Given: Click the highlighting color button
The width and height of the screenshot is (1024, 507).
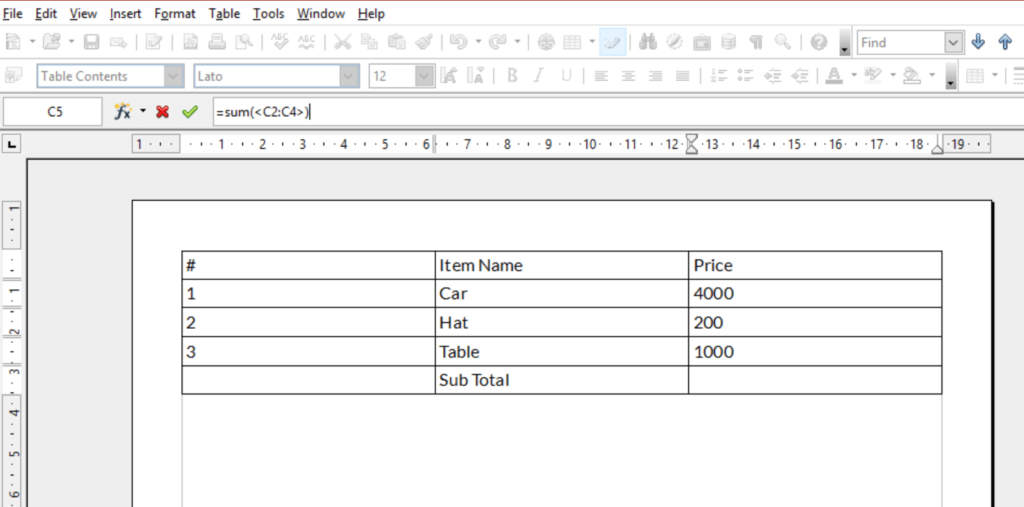Looking at the screenshot, I should (872, 76).
